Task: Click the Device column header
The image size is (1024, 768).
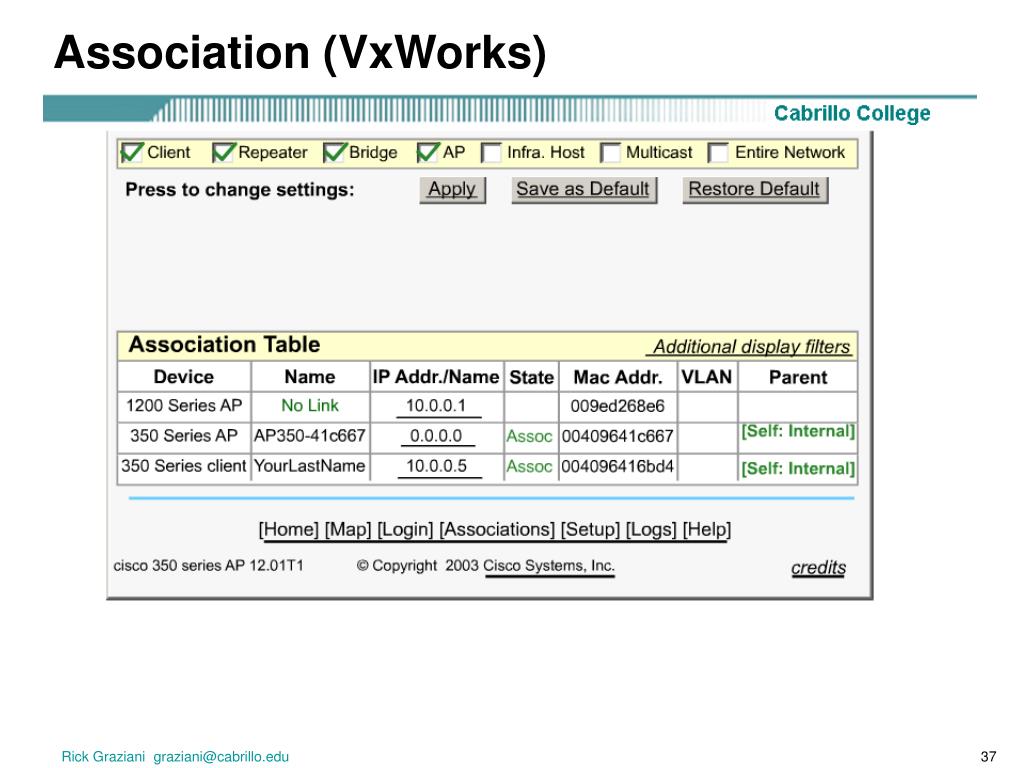Action: [x=184, y=377]
